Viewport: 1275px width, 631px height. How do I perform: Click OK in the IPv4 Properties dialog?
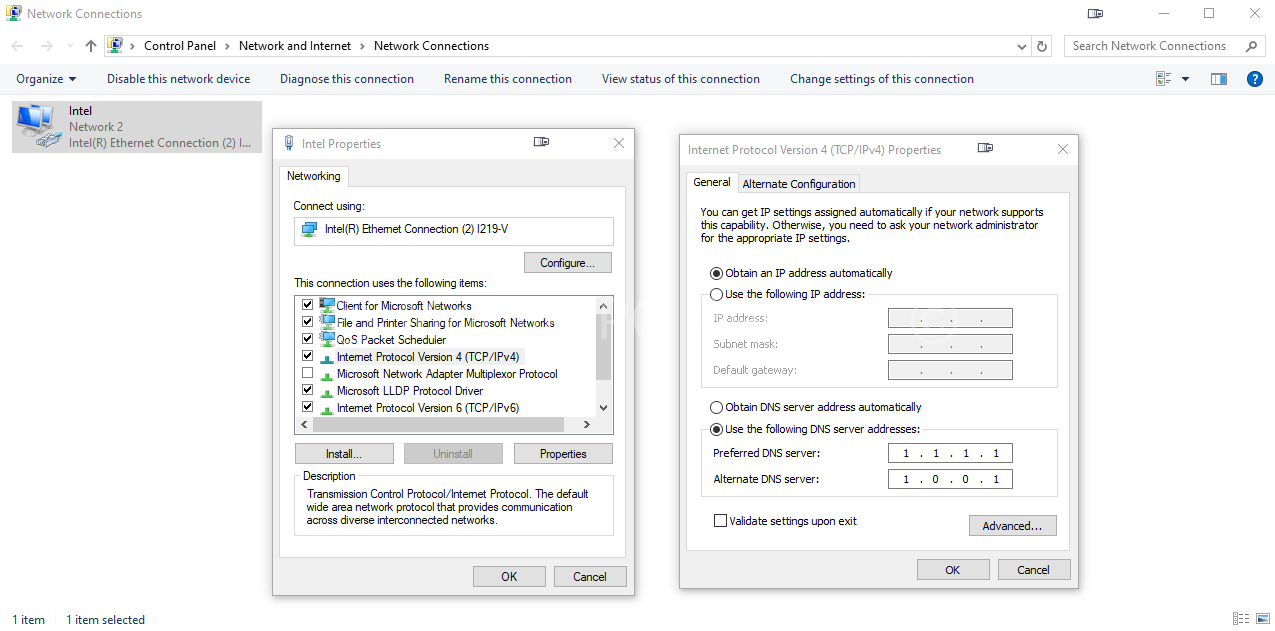(x=953, y=569)
